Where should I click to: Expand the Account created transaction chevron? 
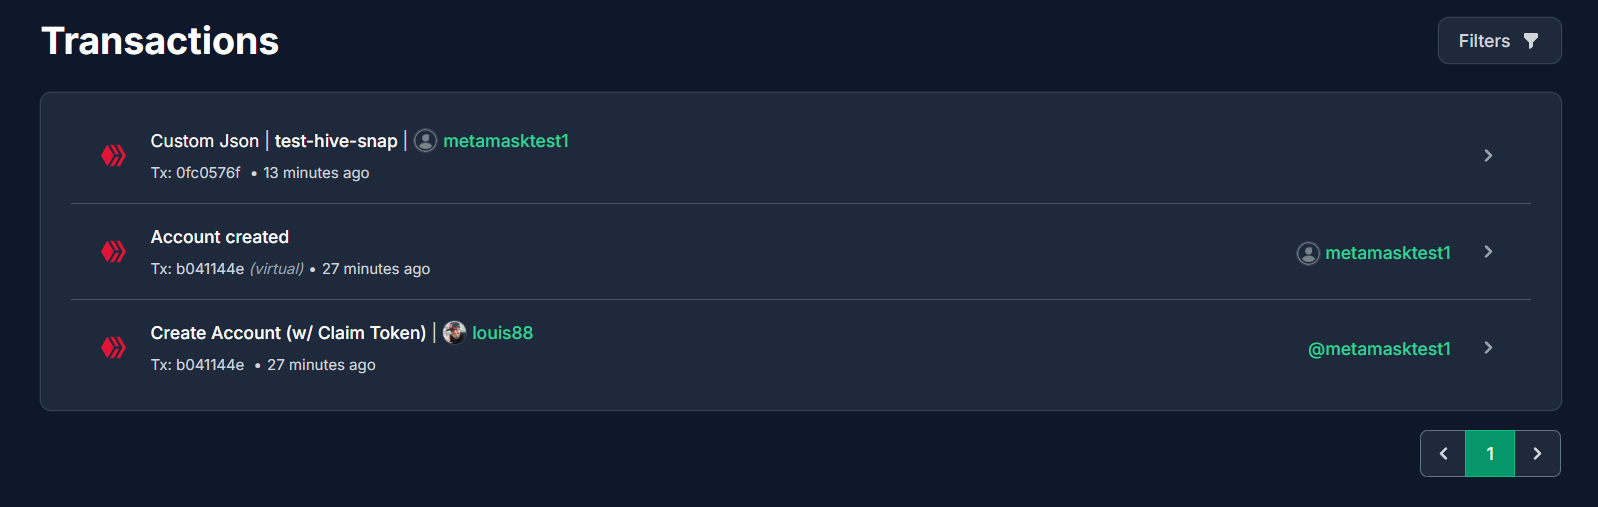tap(1488, 251)
